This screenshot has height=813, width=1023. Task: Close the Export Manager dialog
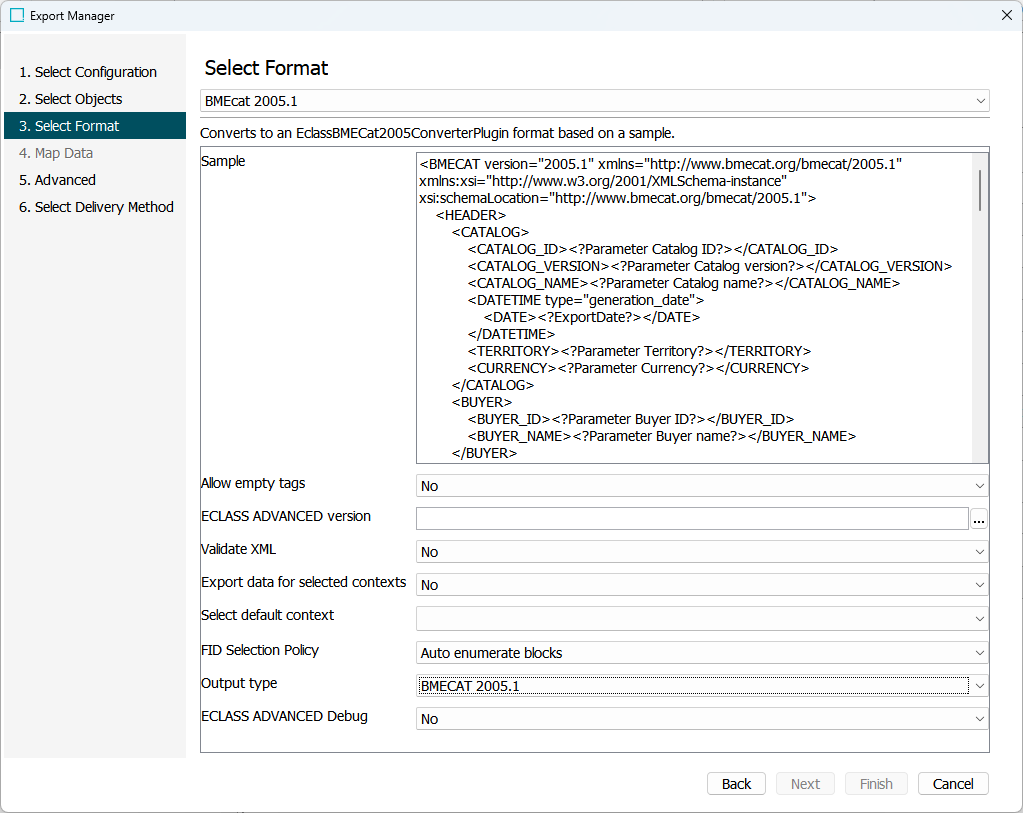1006,15
